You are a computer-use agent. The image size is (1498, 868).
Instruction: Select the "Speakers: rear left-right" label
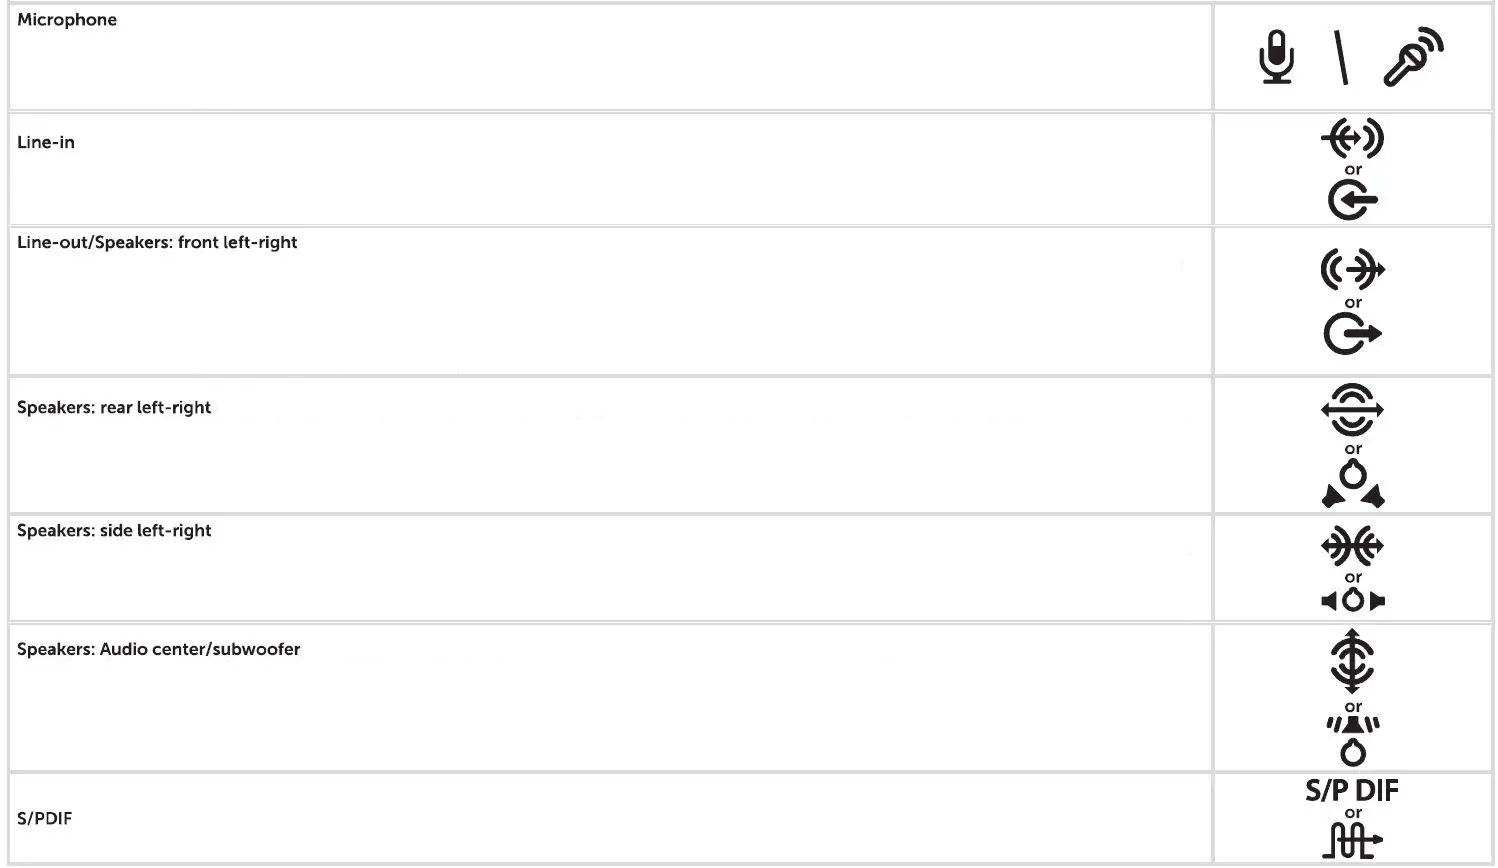(114, 408)
